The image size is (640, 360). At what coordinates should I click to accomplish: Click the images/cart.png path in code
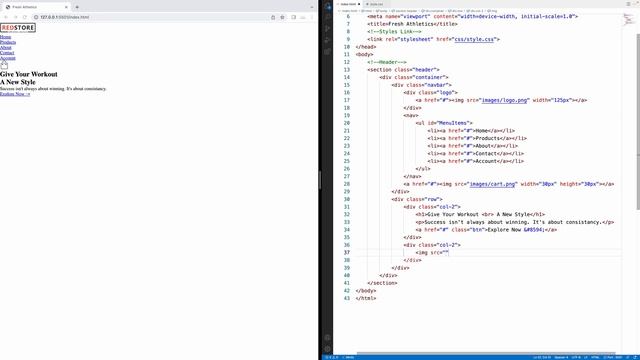(x=492, y=184)
